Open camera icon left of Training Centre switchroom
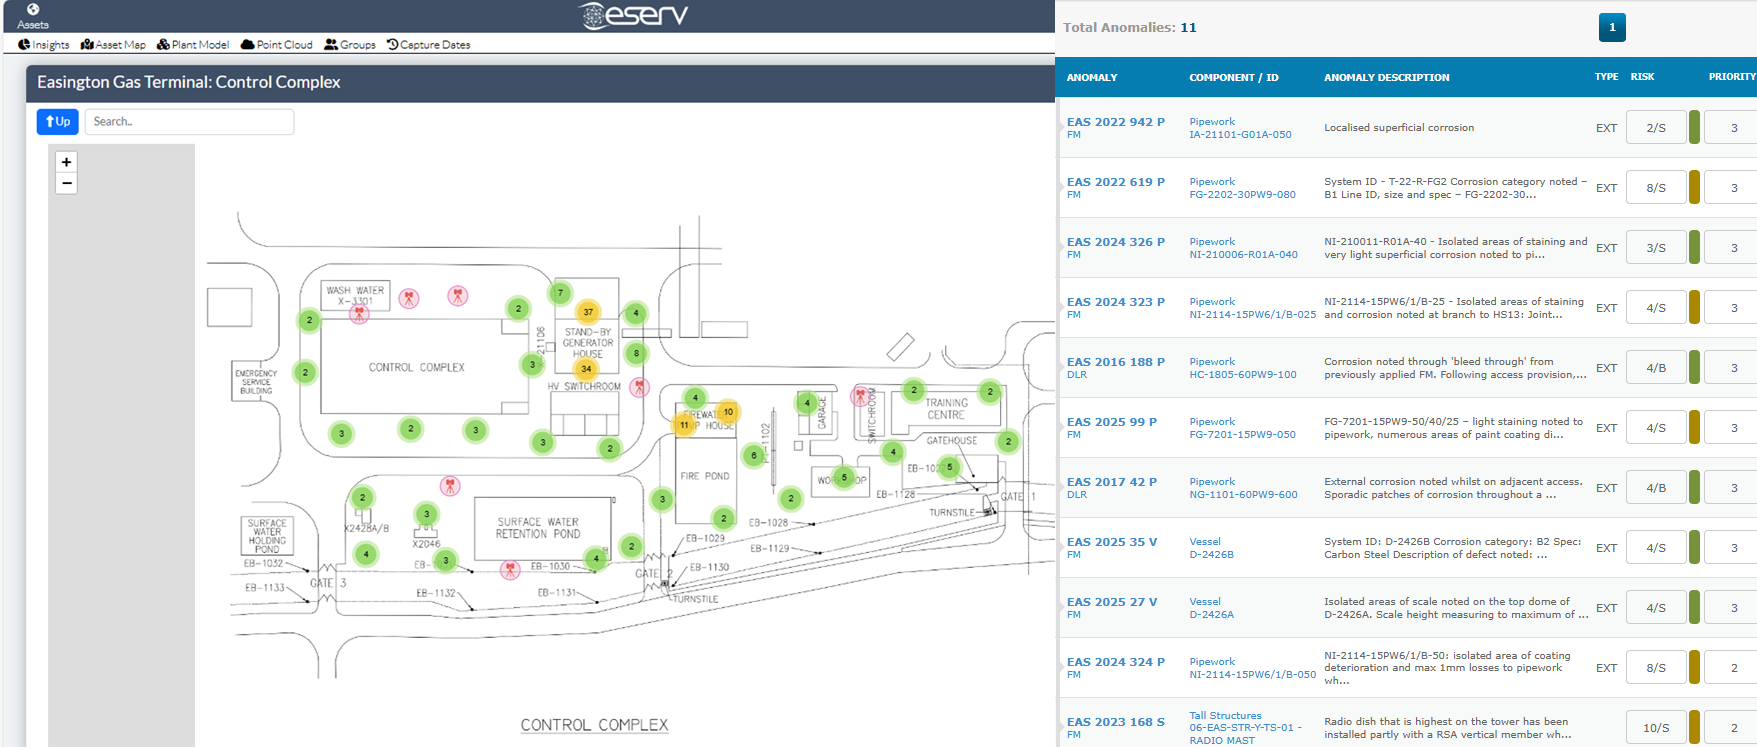This screenshot has width=1757, height=747. point(860,395)
